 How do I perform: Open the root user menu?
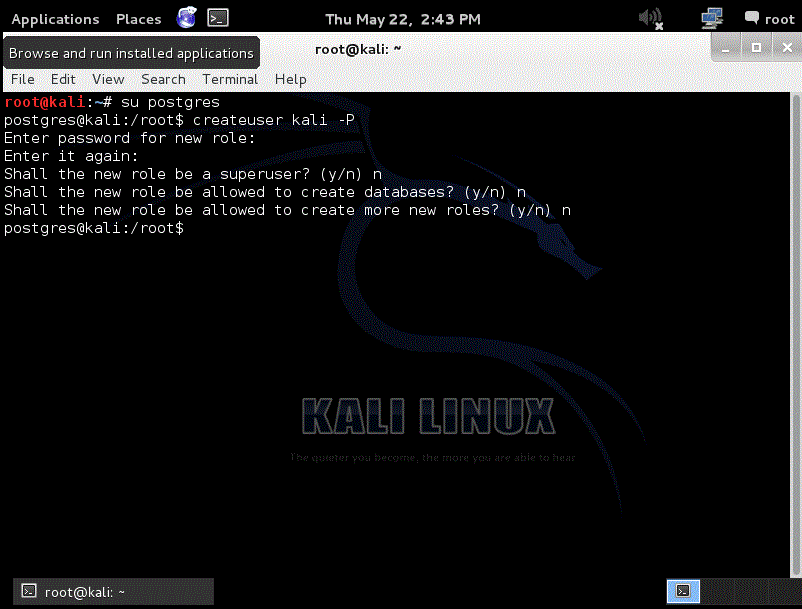[769, 19]
